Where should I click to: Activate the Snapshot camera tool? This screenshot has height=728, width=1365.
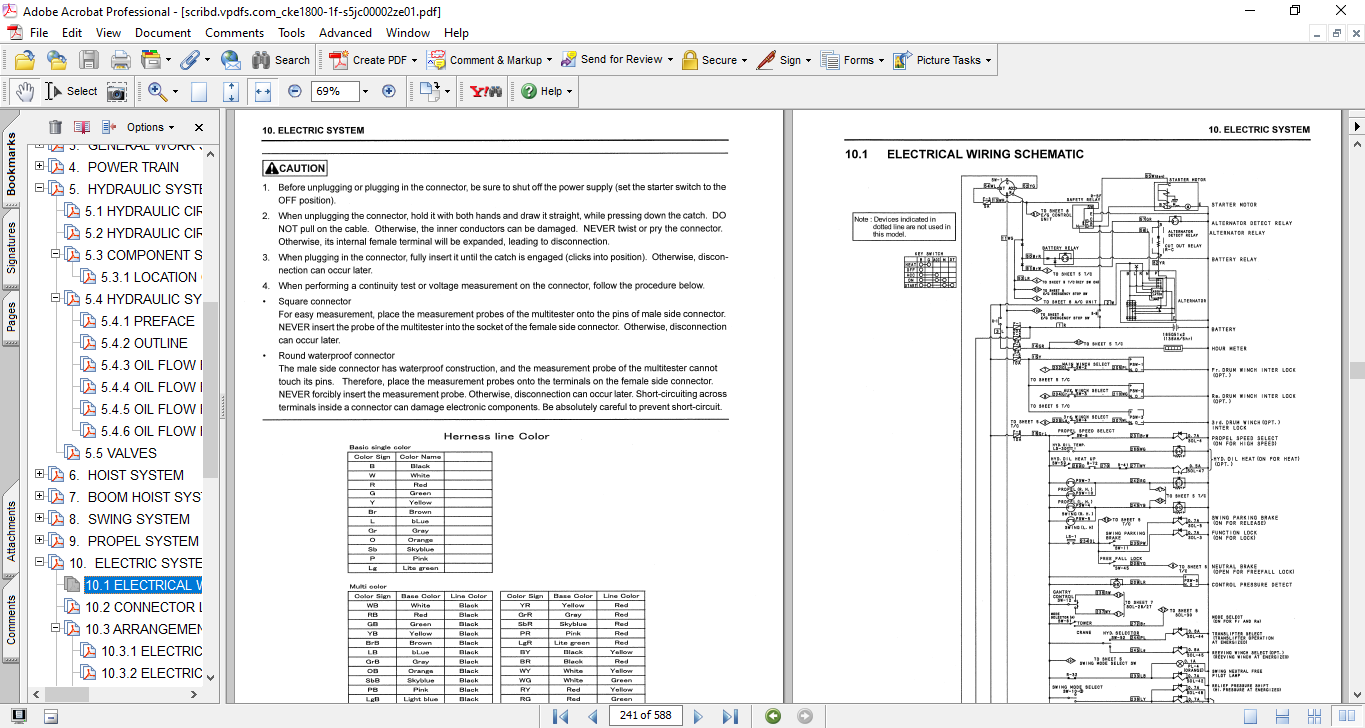117,91
